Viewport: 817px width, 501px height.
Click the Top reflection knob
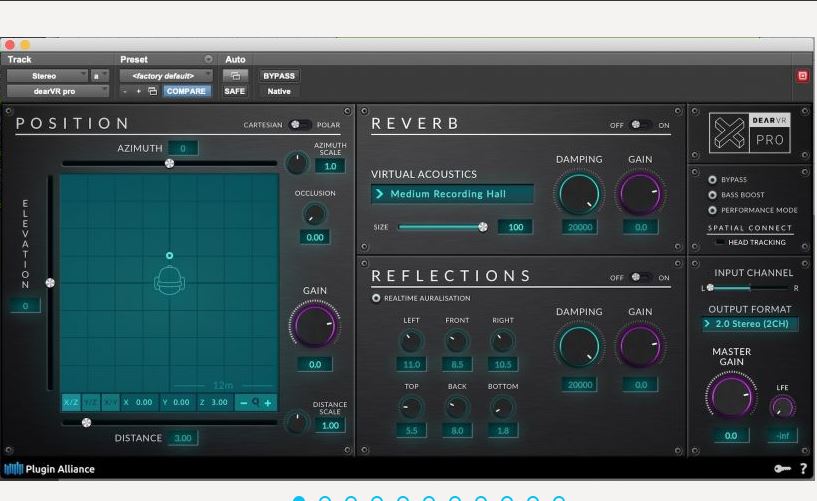tap(411, 408)
